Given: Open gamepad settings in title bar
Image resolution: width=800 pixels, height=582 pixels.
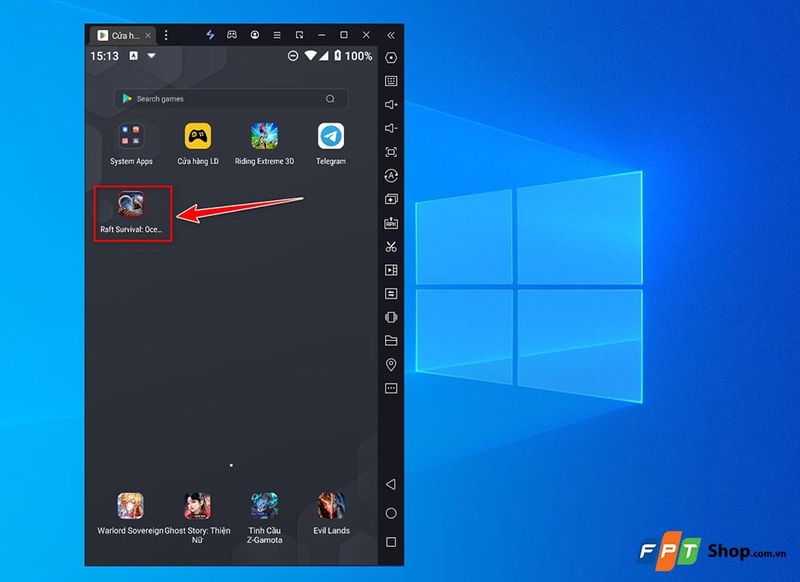Looking at the screenshot, I should (232, 35).
